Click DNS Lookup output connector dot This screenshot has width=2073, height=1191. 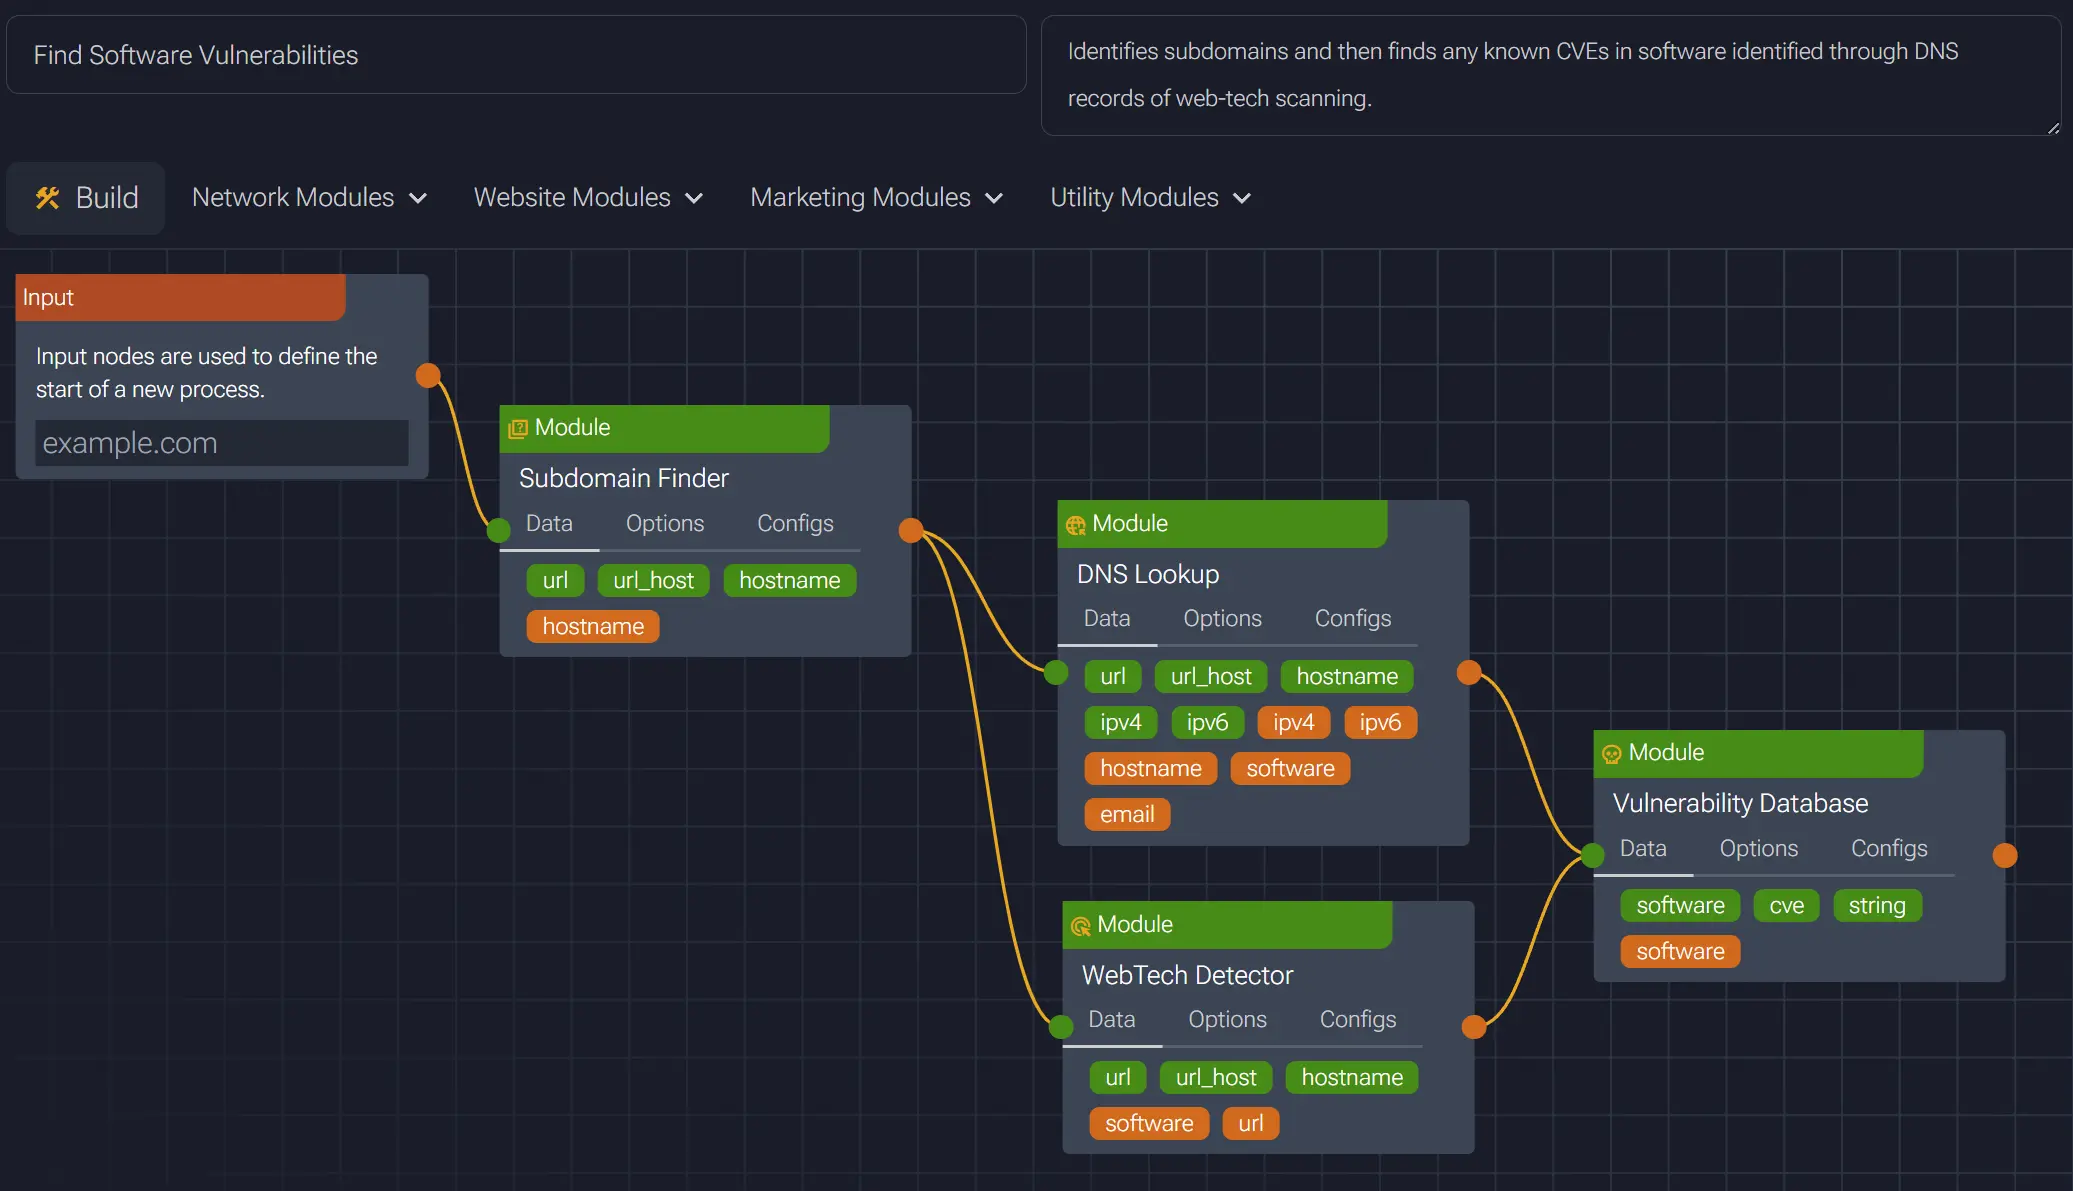pyautogui.click(x=1469, y=672)
